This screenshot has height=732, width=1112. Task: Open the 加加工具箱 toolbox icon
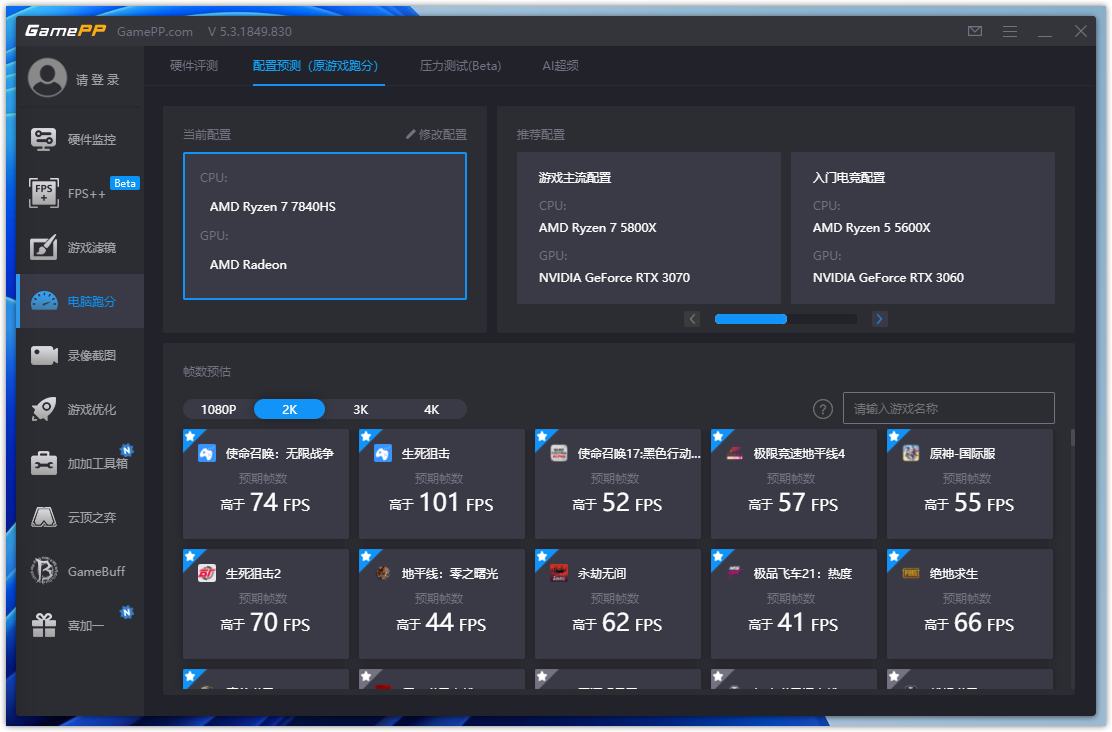(44, 464)
